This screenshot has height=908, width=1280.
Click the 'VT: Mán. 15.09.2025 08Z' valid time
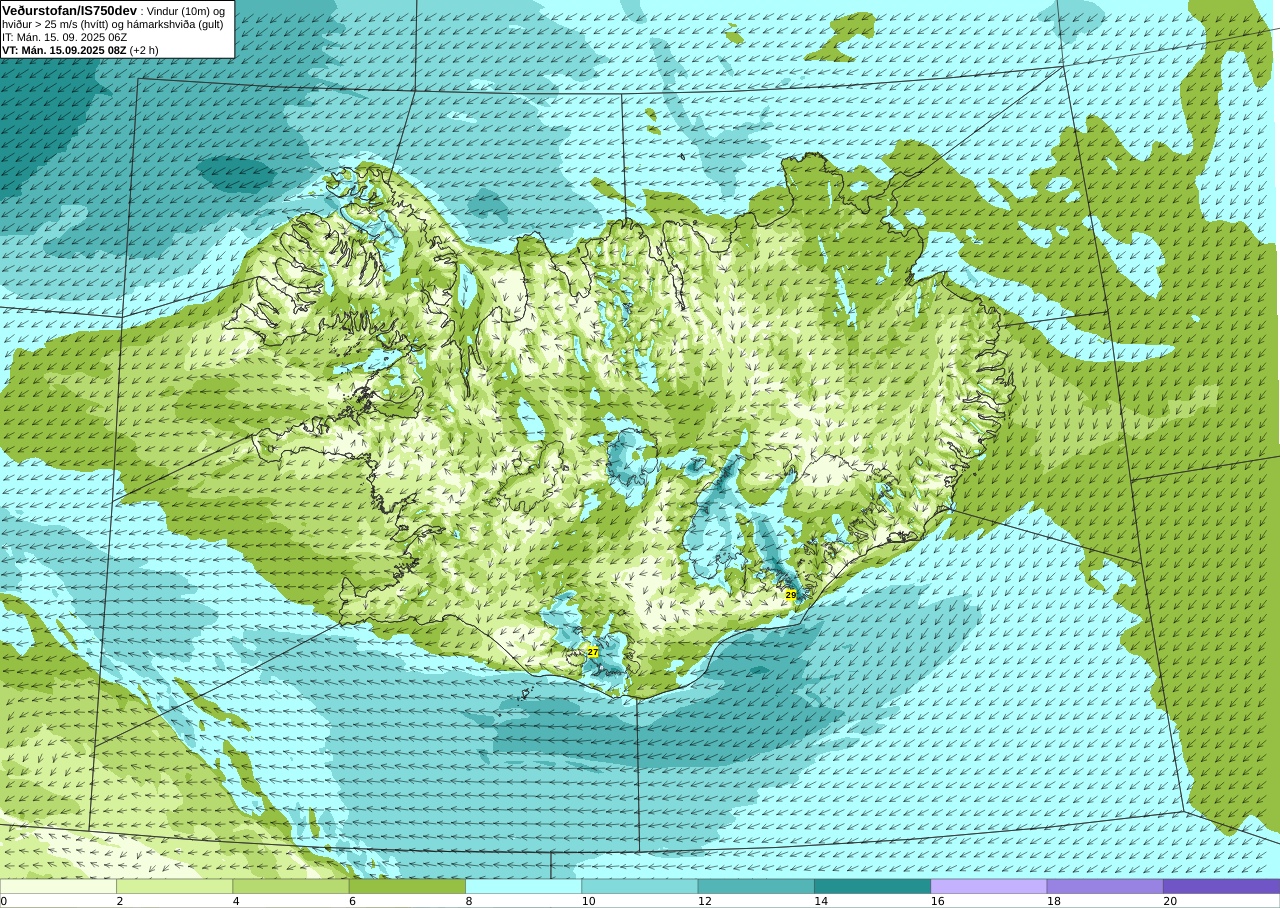point(64,50)
